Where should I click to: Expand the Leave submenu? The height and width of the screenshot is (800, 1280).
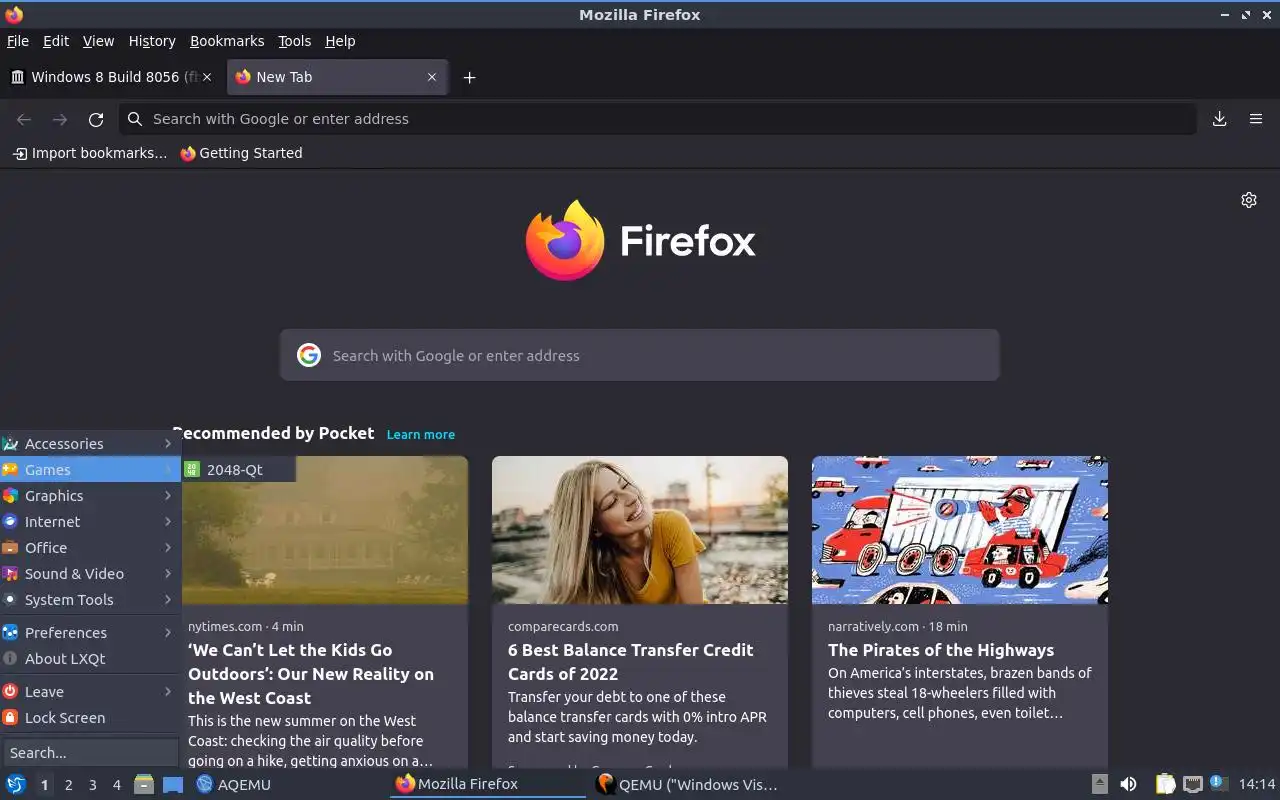[x=90, y=692]
